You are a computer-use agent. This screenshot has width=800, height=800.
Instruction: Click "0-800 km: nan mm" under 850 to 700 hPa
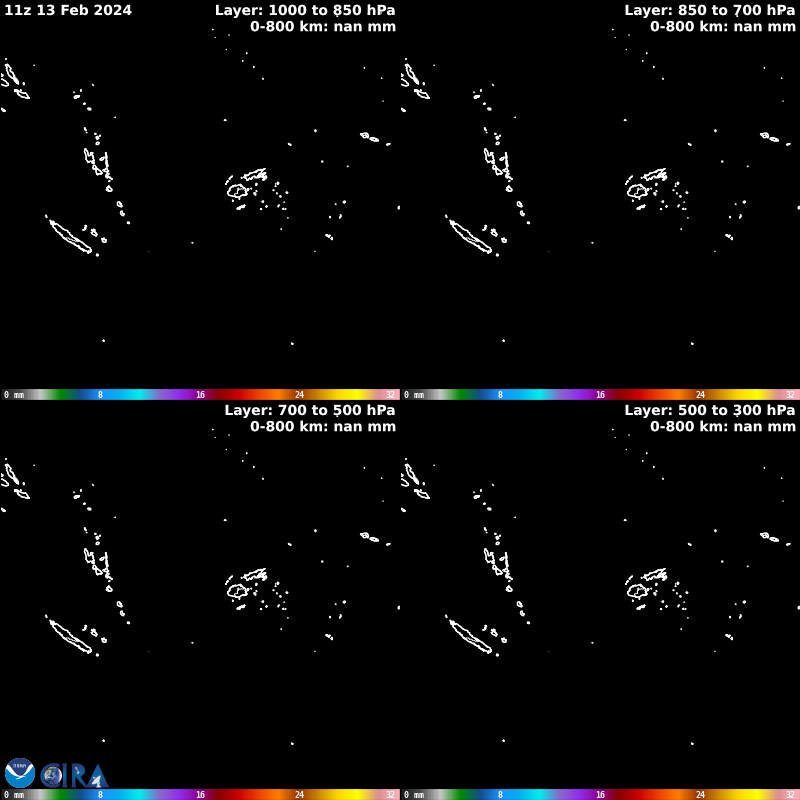[x=723, y=27]
